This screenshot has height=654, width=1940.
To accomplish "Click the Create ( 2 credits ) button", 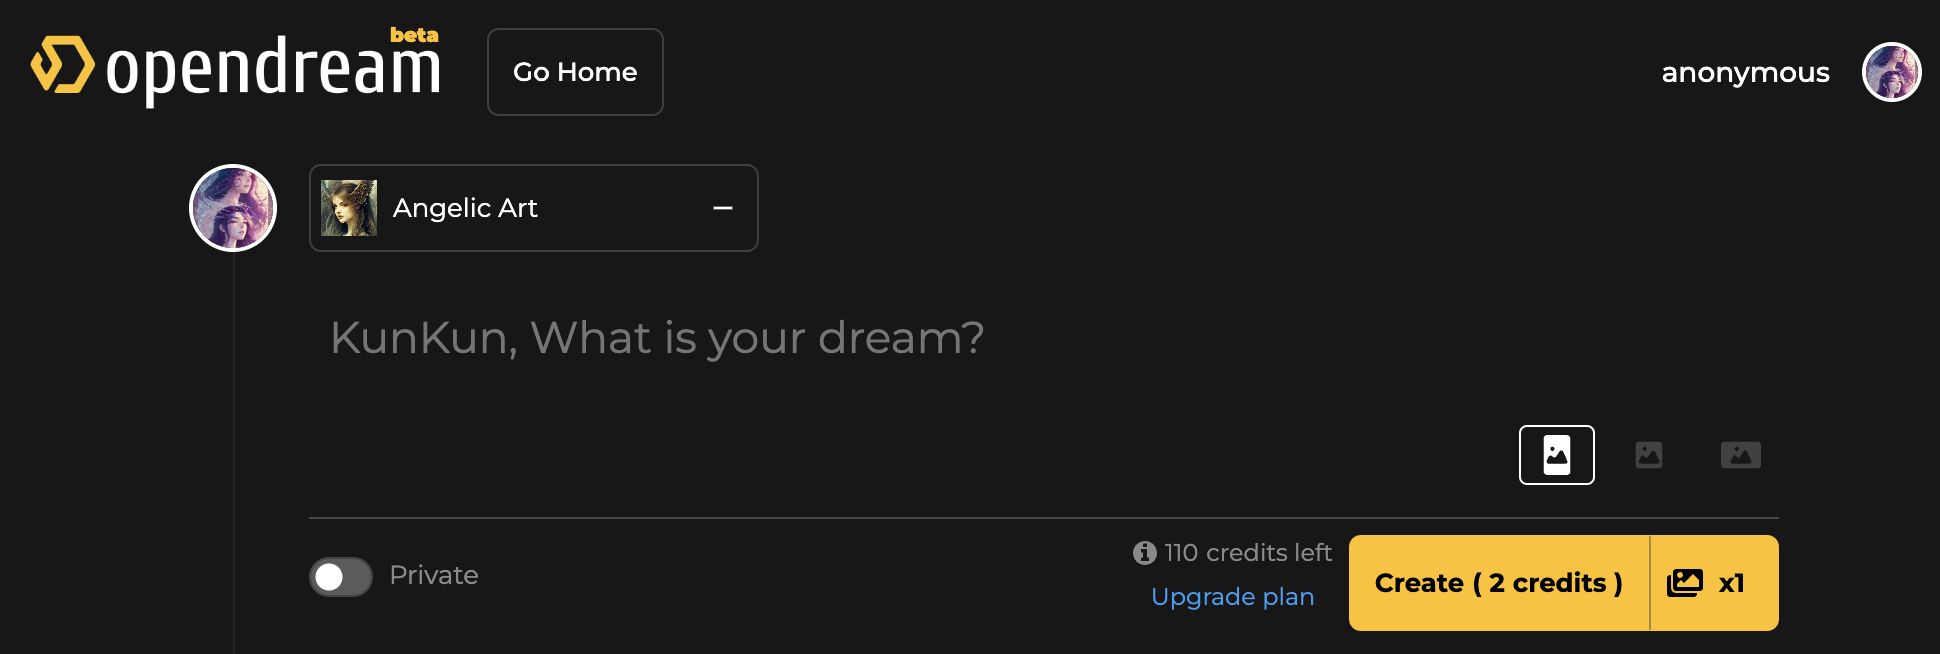I will click(1498, 583).
